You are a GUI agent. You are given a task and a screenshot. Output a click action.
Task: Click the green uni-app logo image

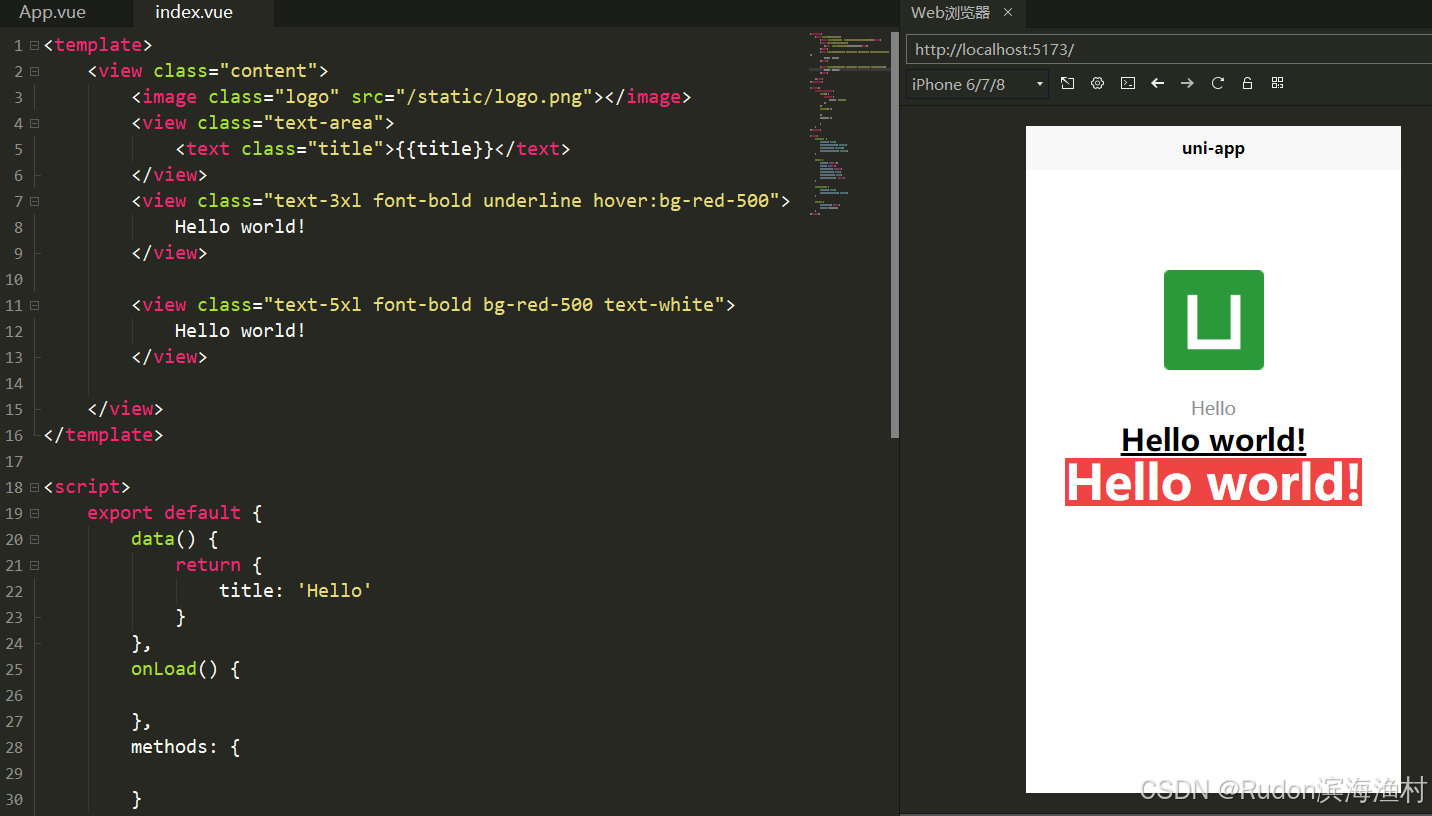pyautogui.click(x=1213, y=320)
